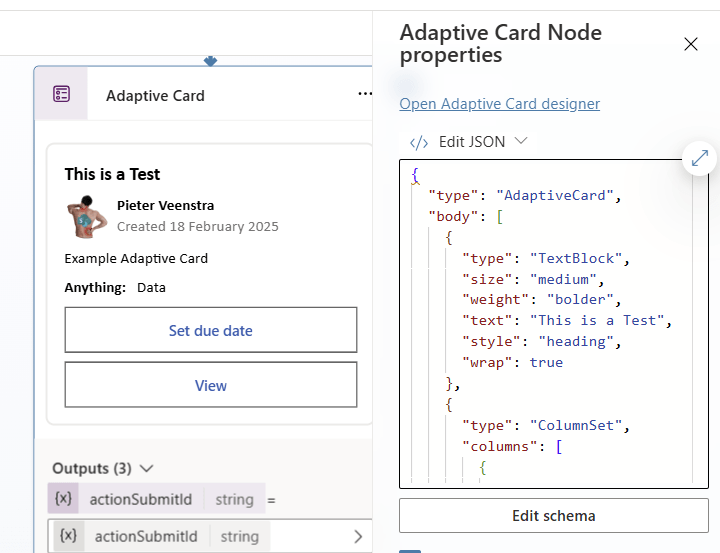This screenshot has width=720, height=553.
Task: Click the Edit schema button
Action: click(x=554, y=516)
